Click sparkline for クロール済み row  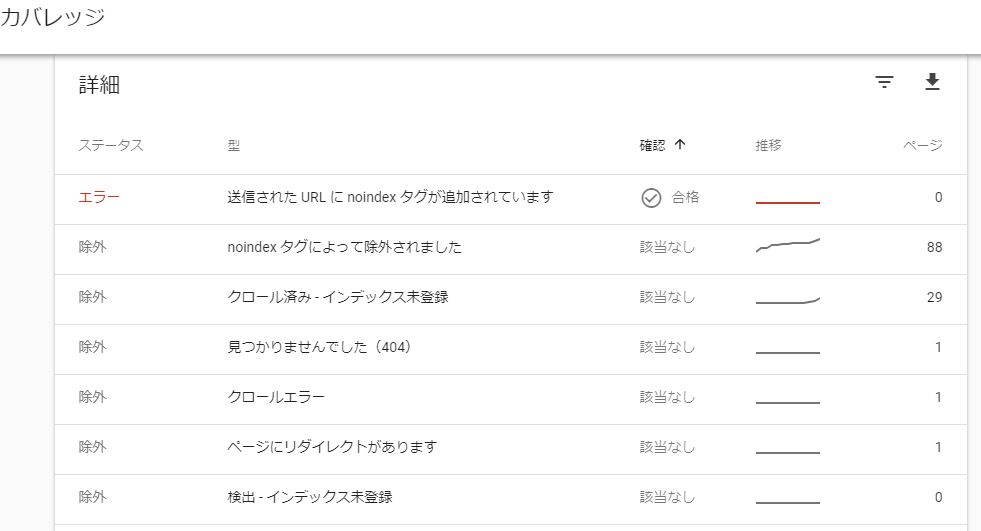(x=788, y=301)
